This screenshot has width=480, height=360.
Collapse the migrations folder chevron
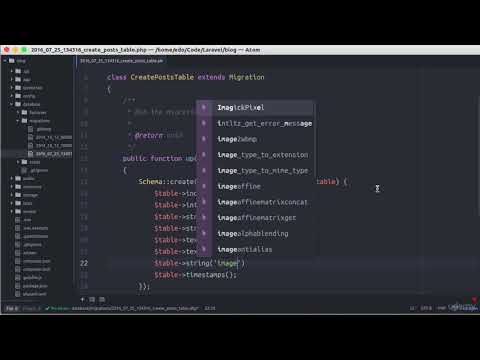(18, 121)
